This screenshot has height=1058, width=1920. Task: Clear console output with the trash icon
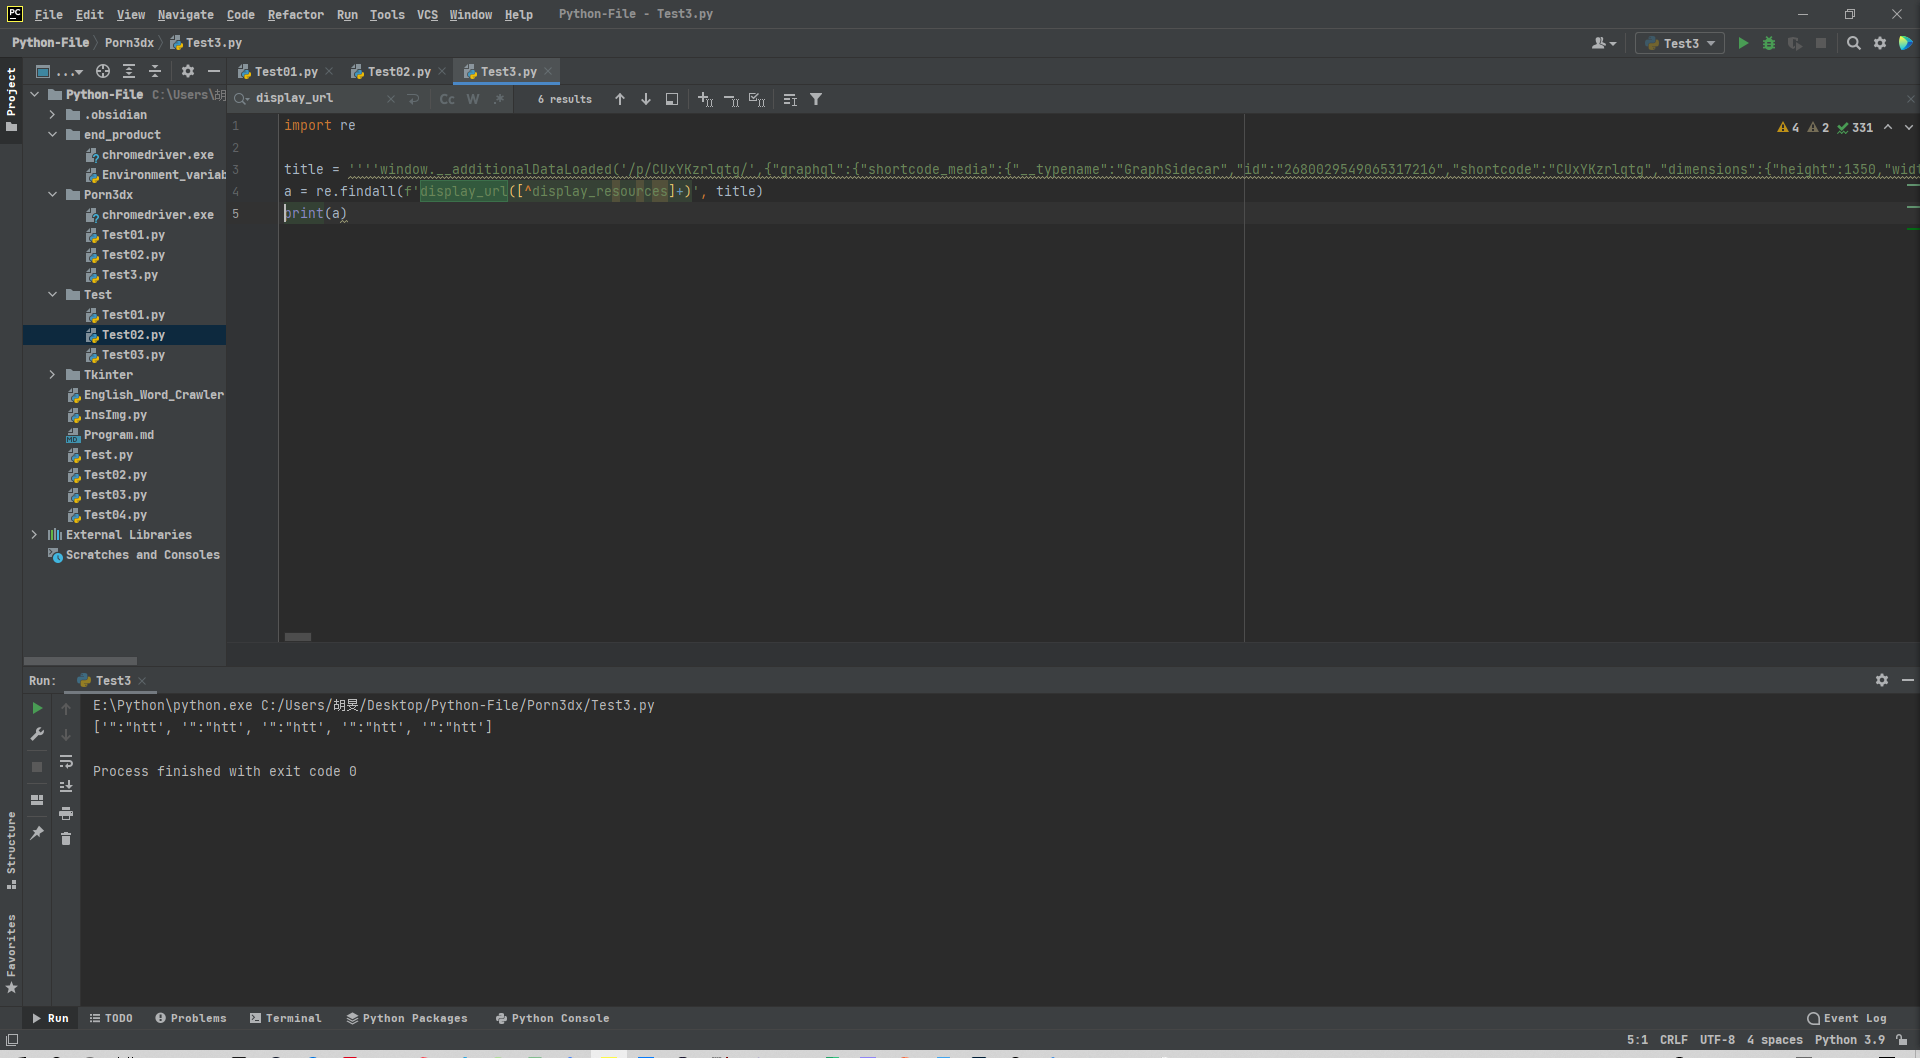pyautogui.click(x=66, y=839)
